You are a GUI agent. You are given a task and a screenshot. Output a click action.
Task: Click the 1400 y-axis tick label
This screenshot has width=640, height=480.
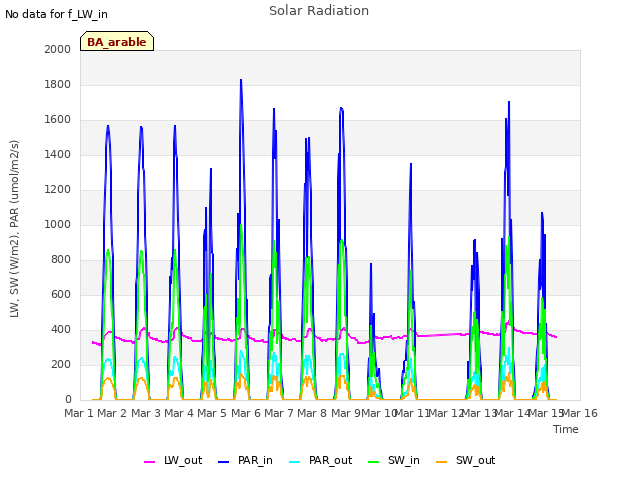point(58,154)
